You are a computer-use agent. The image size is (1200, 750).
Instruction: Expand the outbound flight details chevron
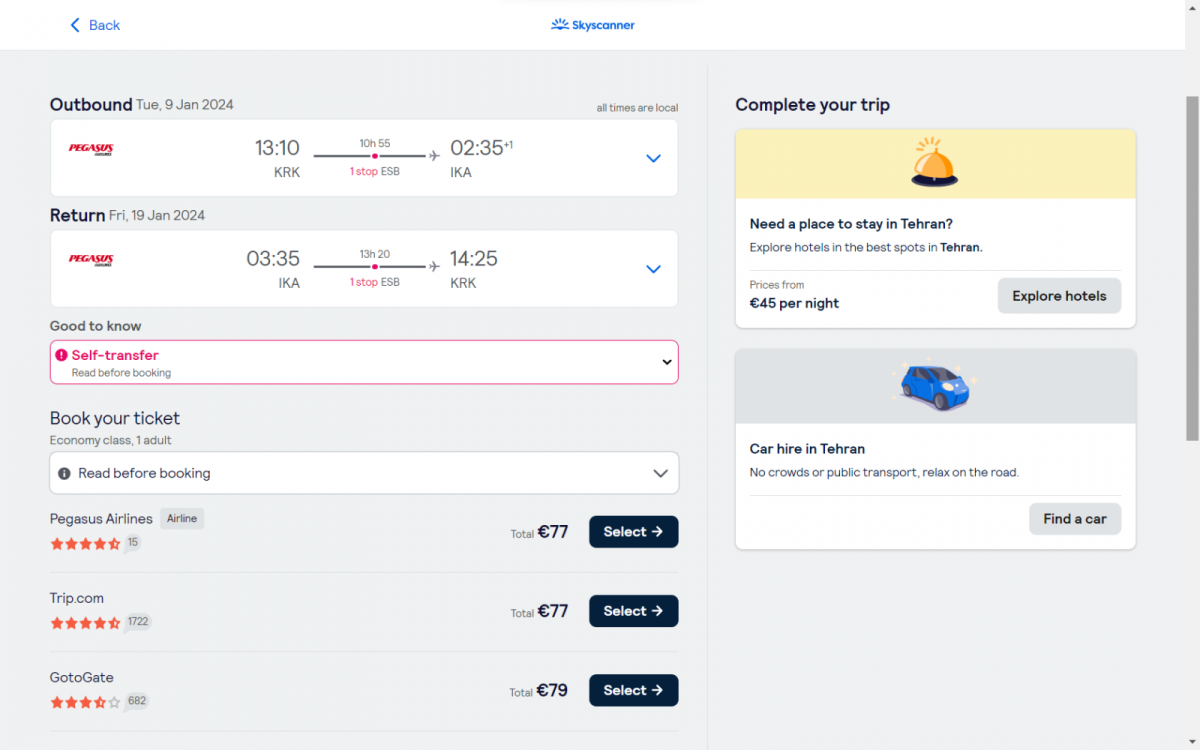653,158
